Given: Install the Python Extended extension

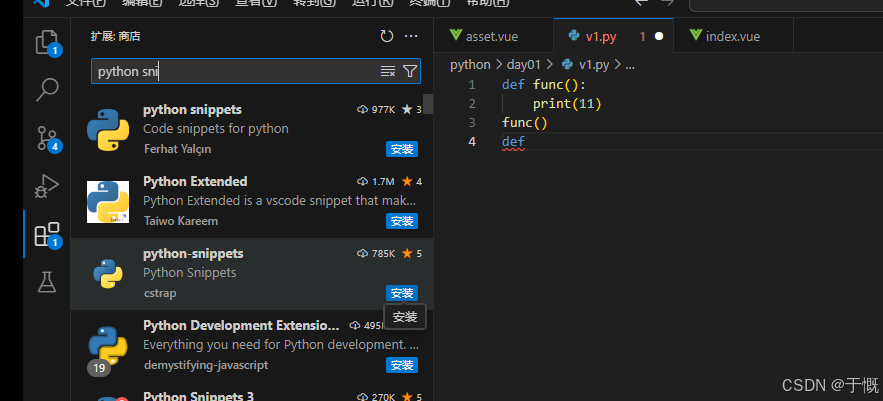Looking at the screenshot, I should 401,221.
